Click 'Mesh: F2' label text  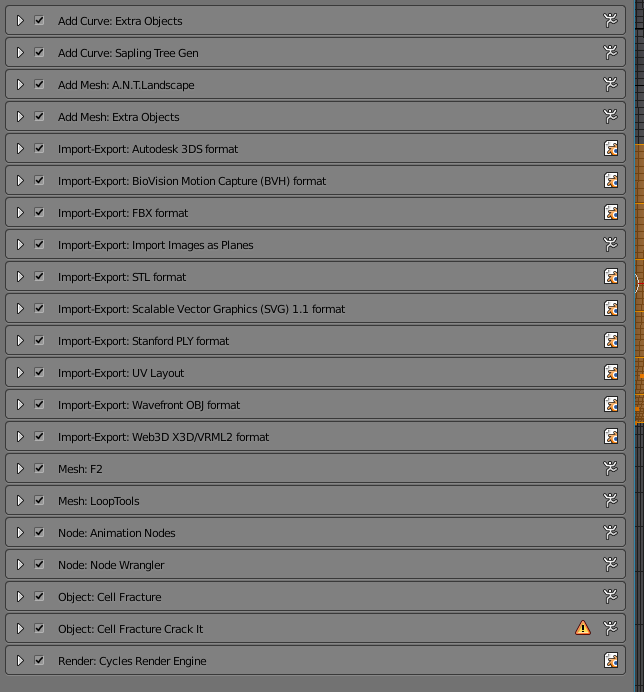coord(80,469)
